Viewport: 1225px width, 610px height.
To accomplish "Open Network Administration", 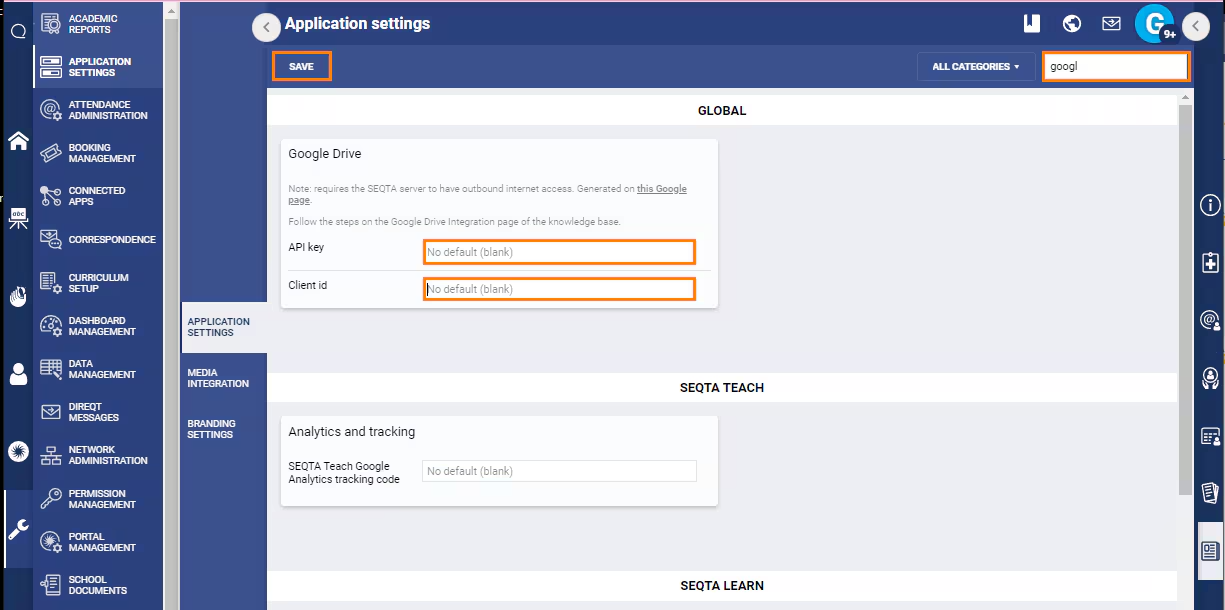I will (x=98, y=455).
